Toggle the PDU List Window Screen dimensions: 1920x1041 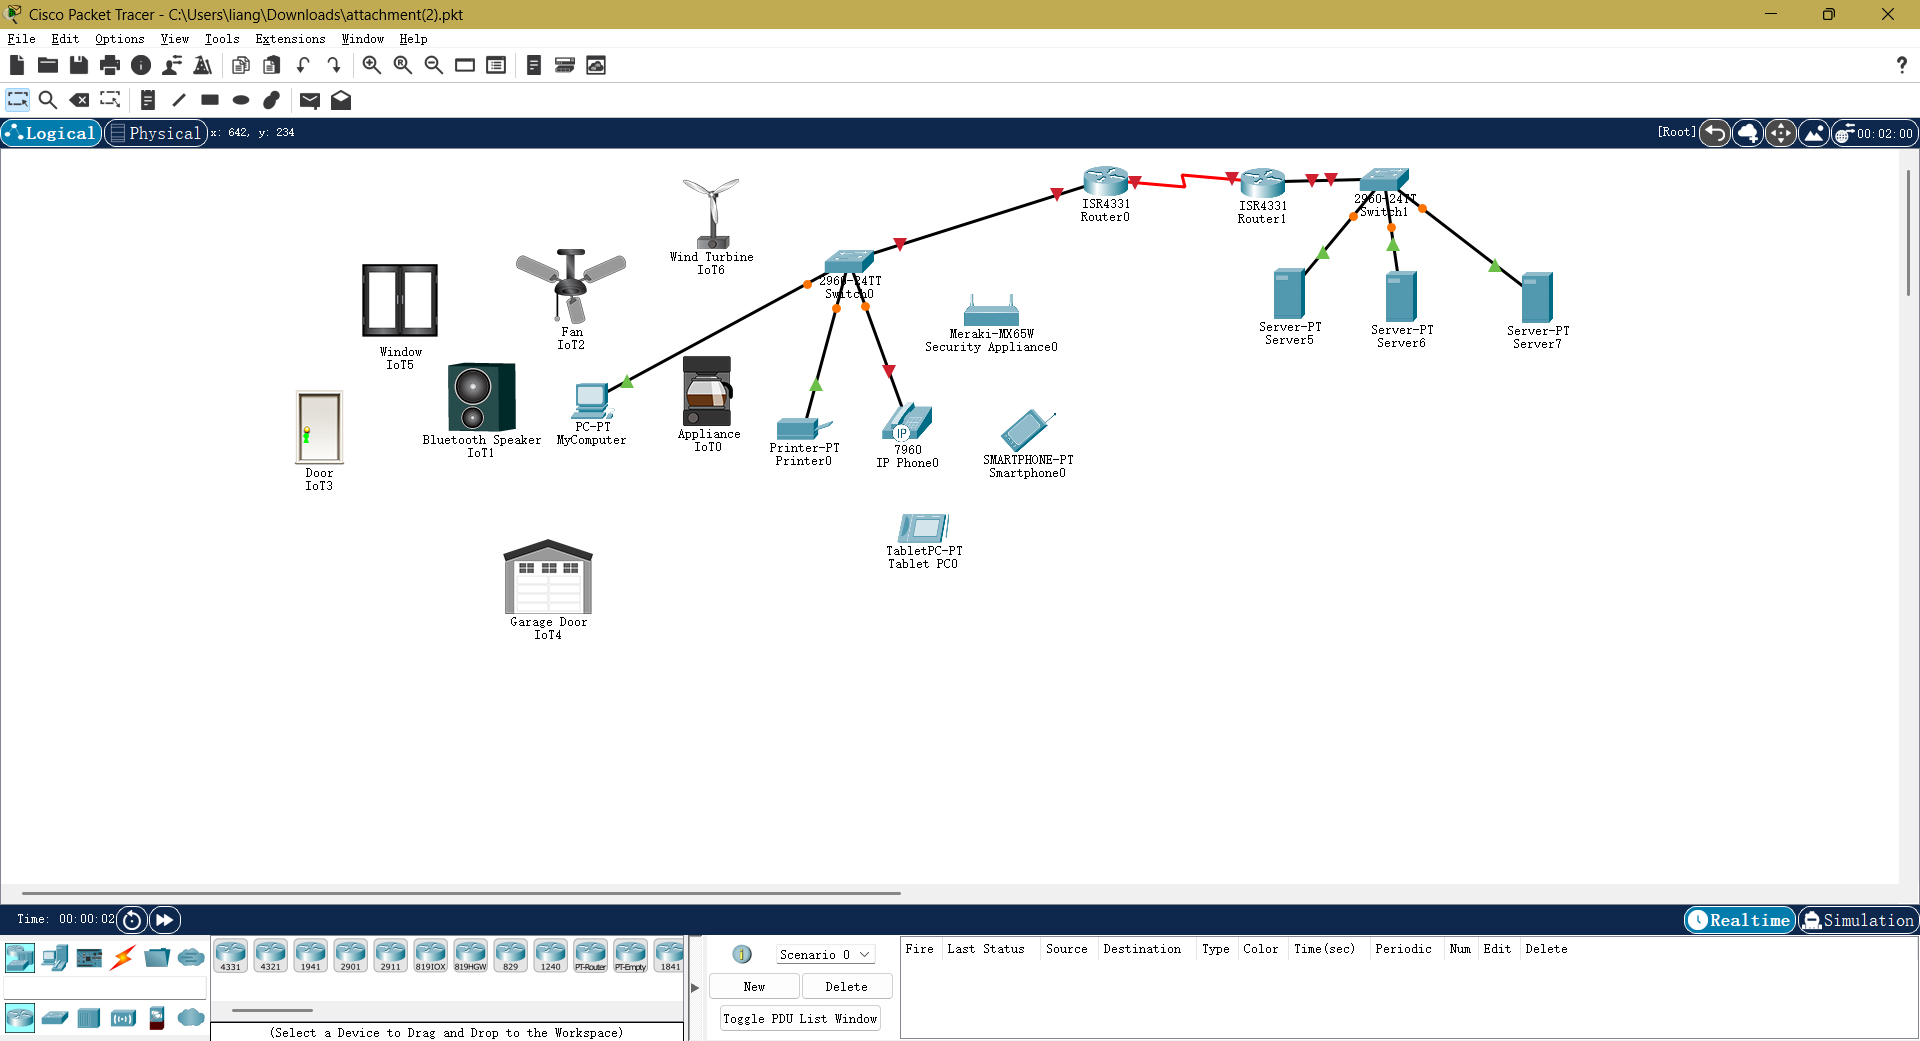coord(799,1018)
